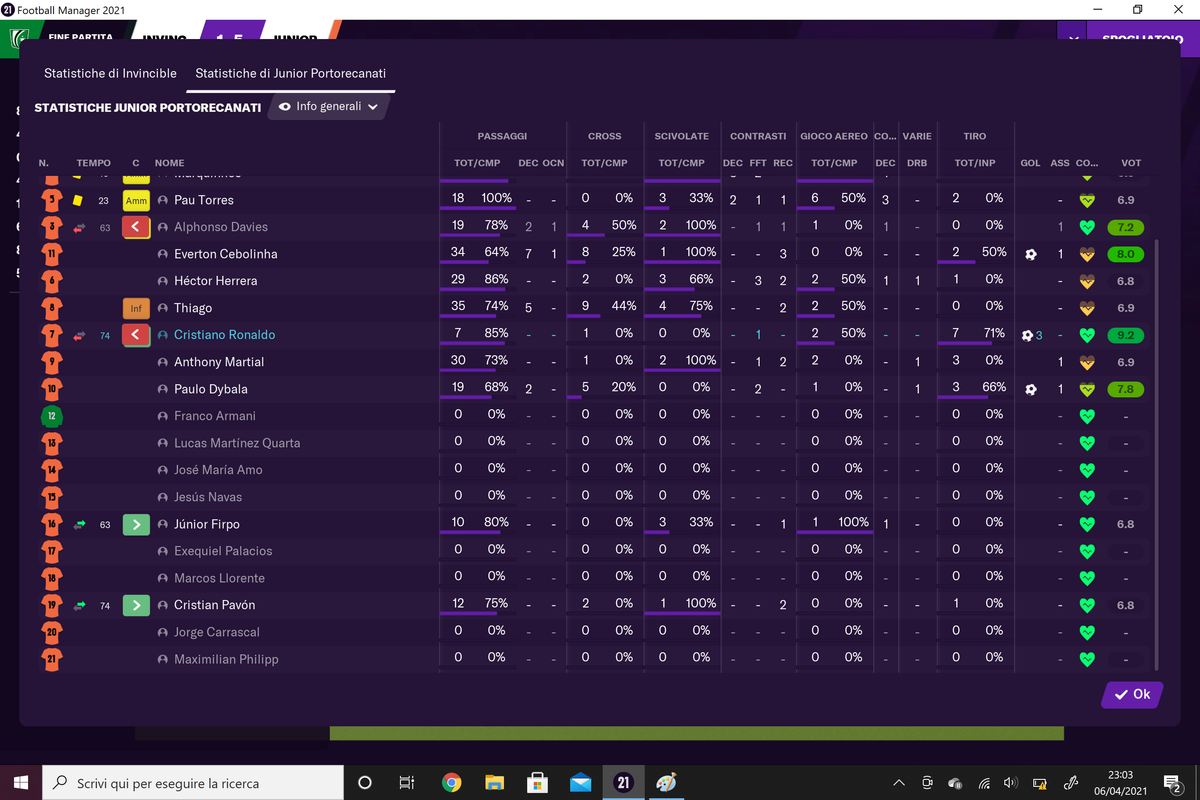Click the goal ball icon for Everton Cebolinha
1200x800 pixels.
[1030, 254]
